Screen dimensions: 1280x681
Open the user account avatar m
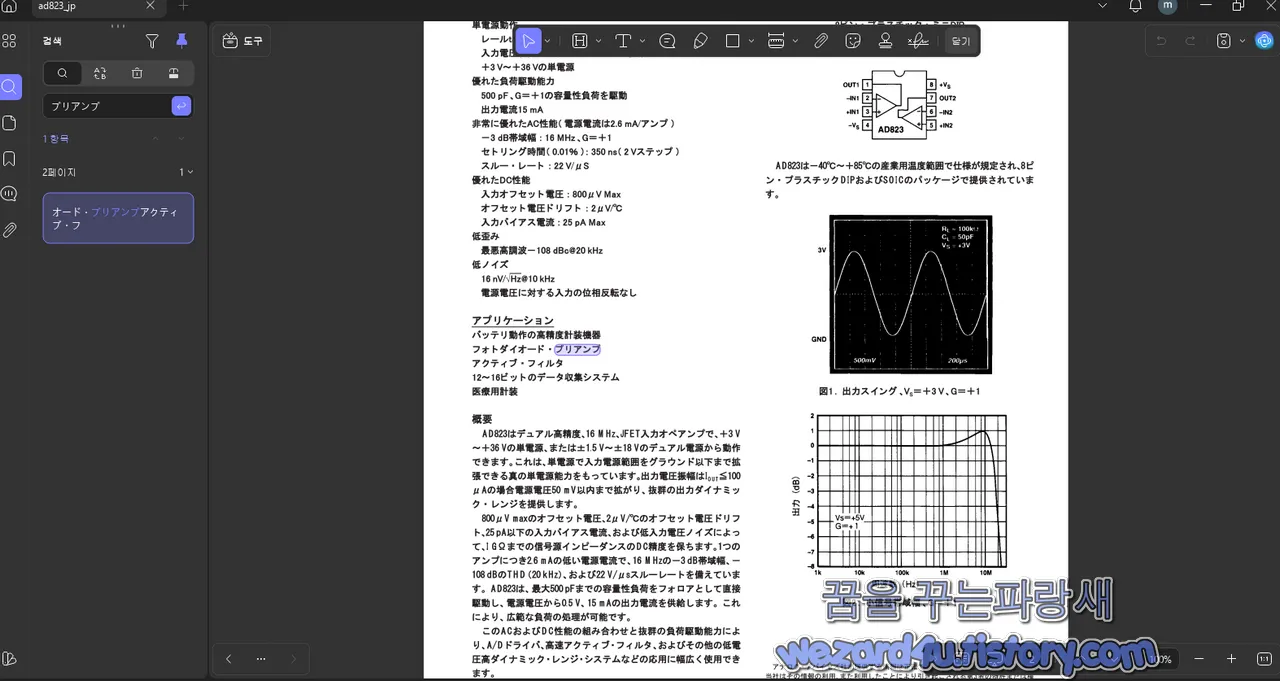pos(1167,6)
